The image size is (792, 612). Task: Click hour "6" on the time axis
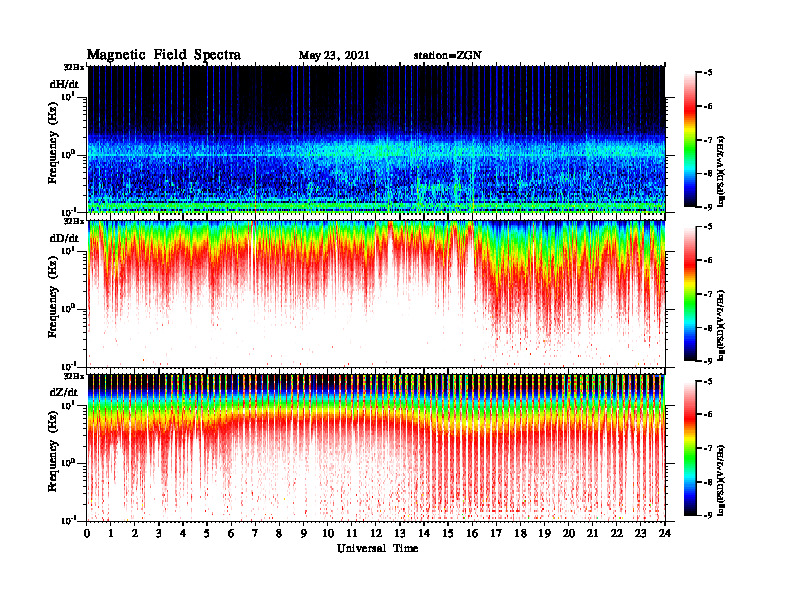pos(231,534)
